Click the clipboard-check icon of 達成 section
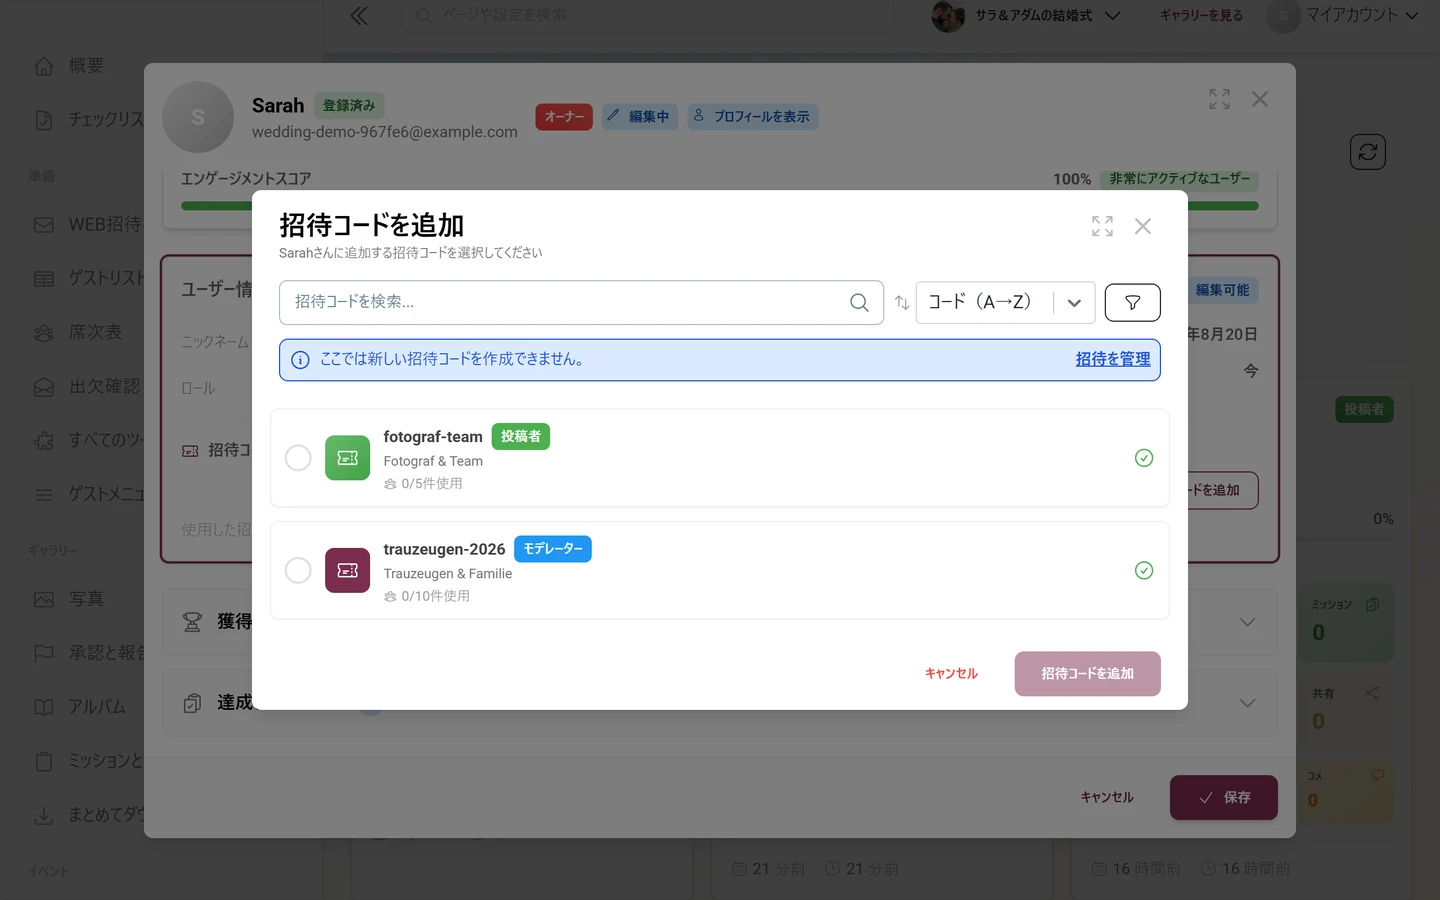 (192, 703)
